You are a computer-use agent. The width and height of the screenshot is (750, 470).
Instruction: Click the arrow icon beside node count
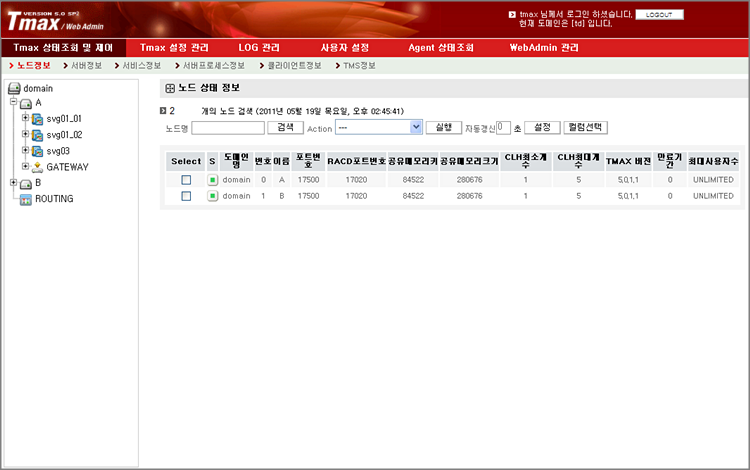pyautogui.click(x=163, y=111)
